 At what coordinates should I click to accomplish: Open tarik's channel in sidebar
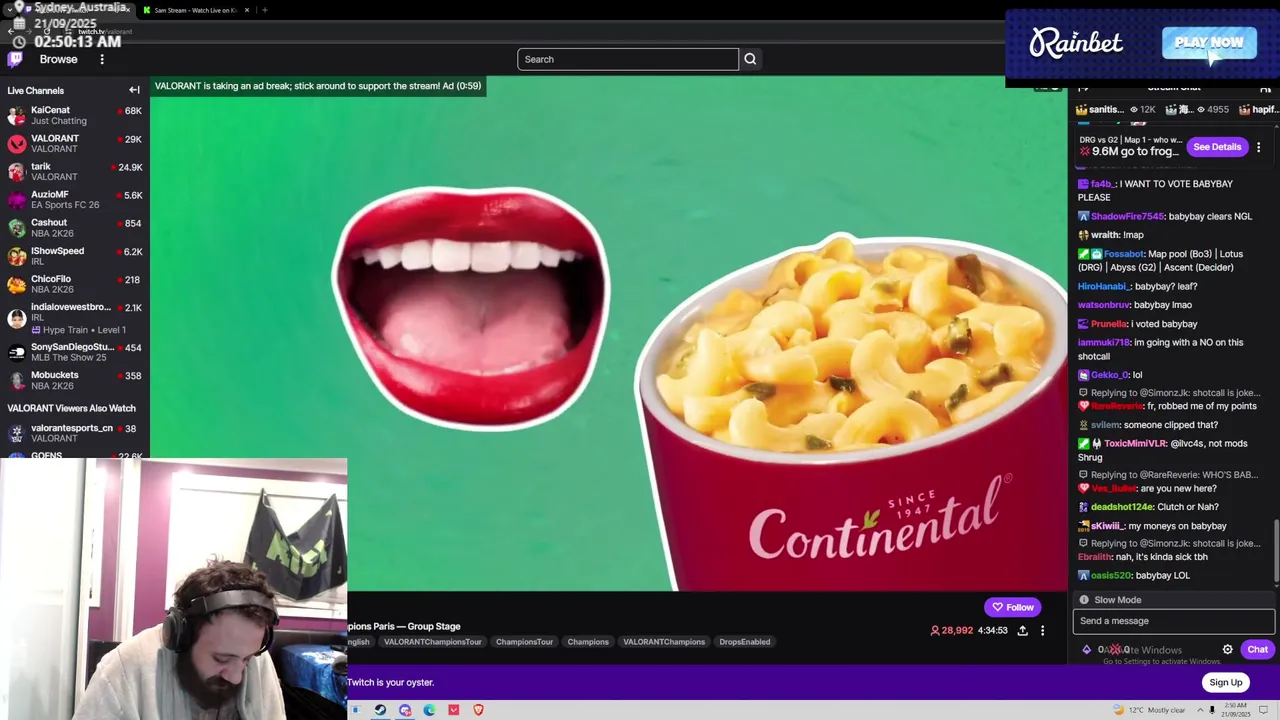[x=75, y=171]
